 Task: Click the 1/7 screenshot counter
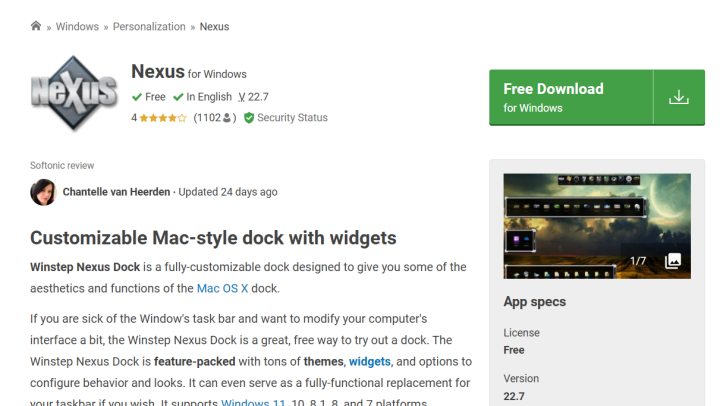pyautogui.click(x=638, y=261)
